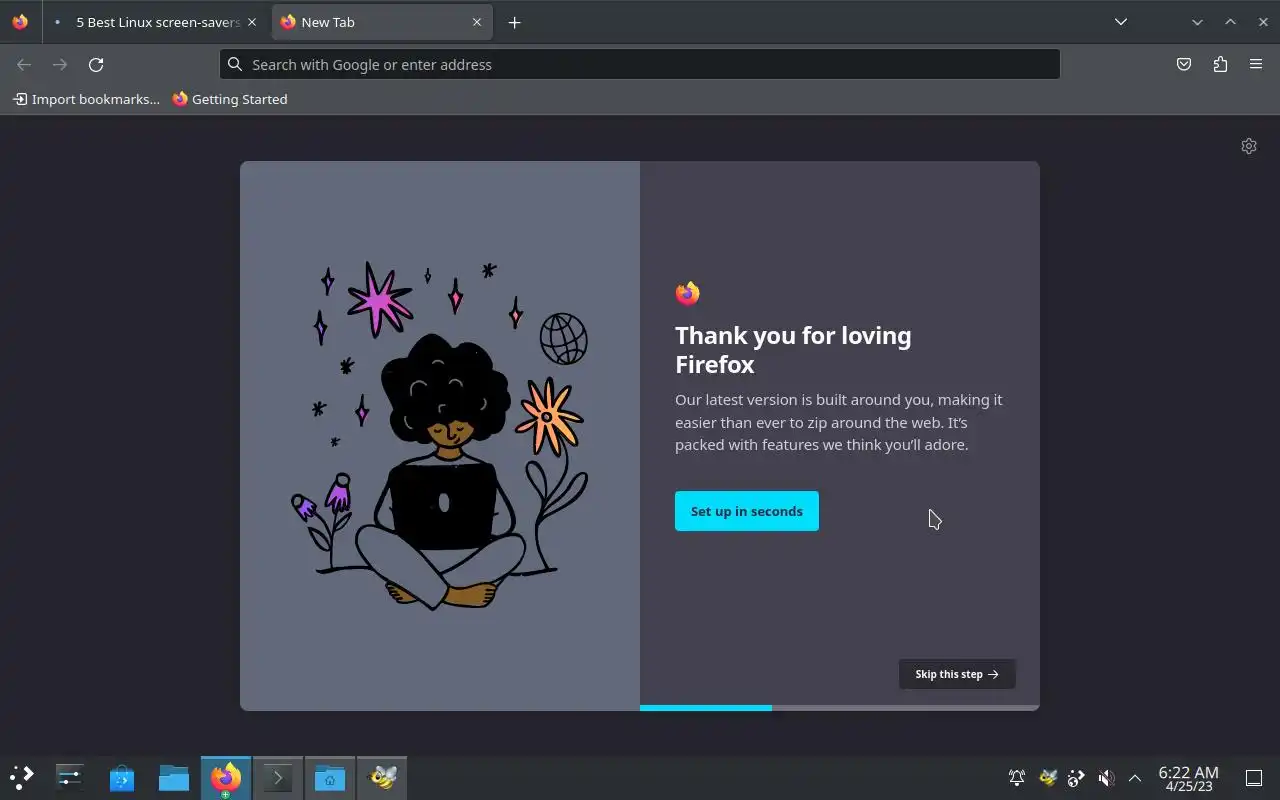Click the window keep-below chevron down button

1197,22
